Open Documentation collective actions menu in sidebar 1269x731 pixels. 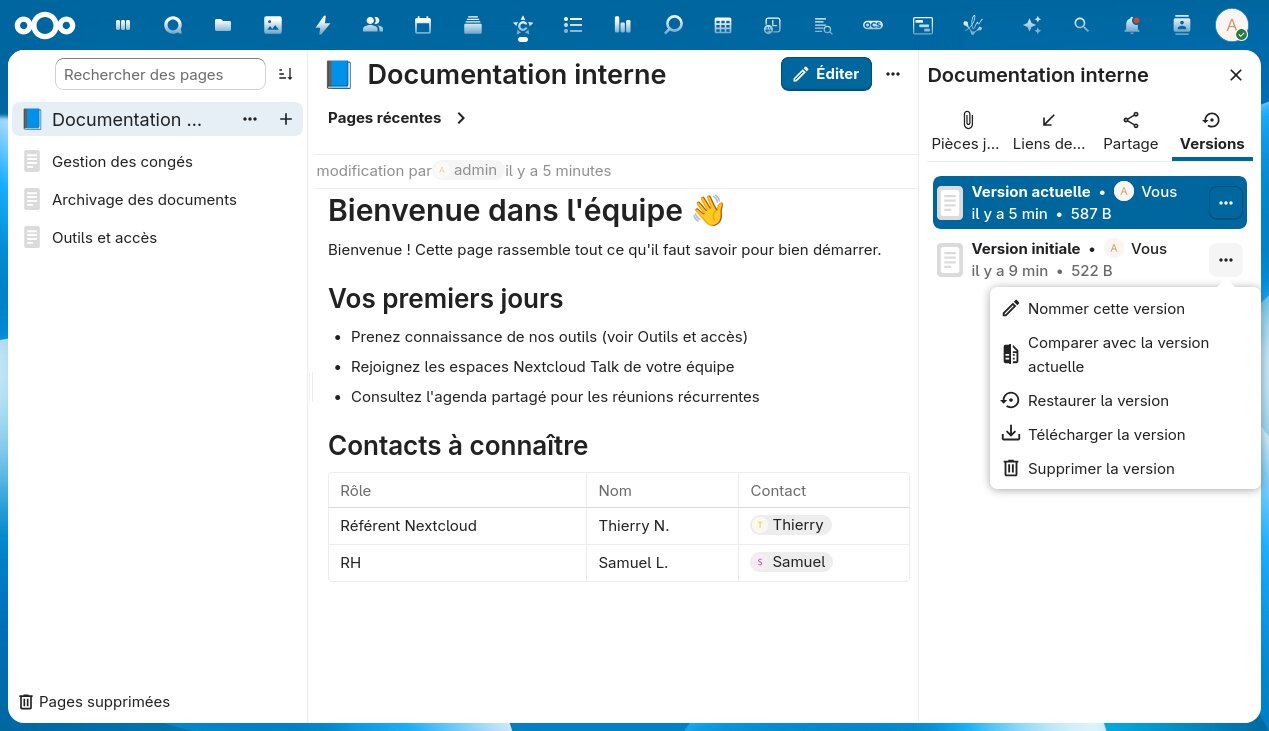[250, 119]
